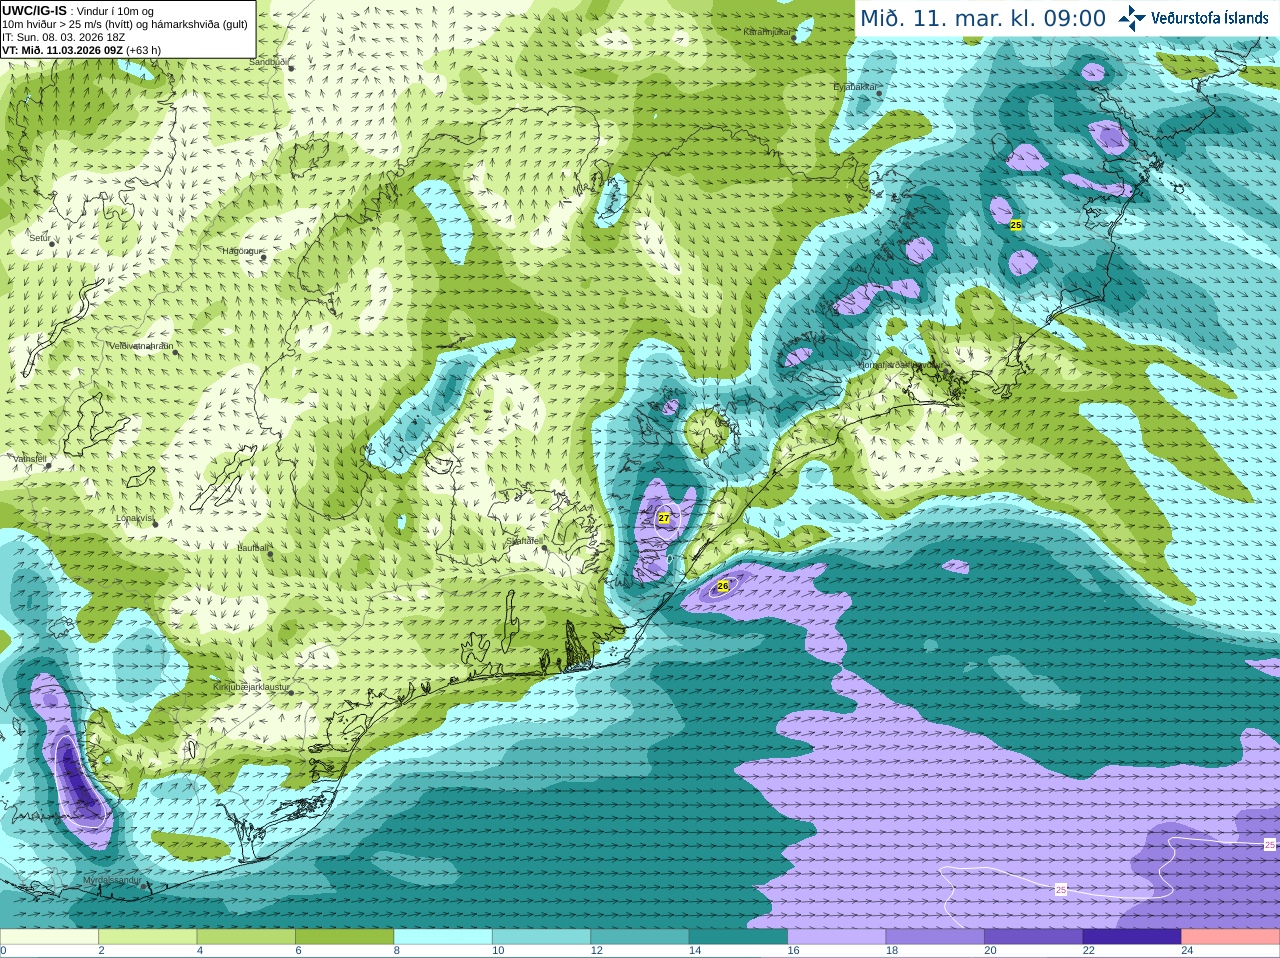
Task: Click the Kirkjubæjarklaustur station label
Action: coord(252,687)
